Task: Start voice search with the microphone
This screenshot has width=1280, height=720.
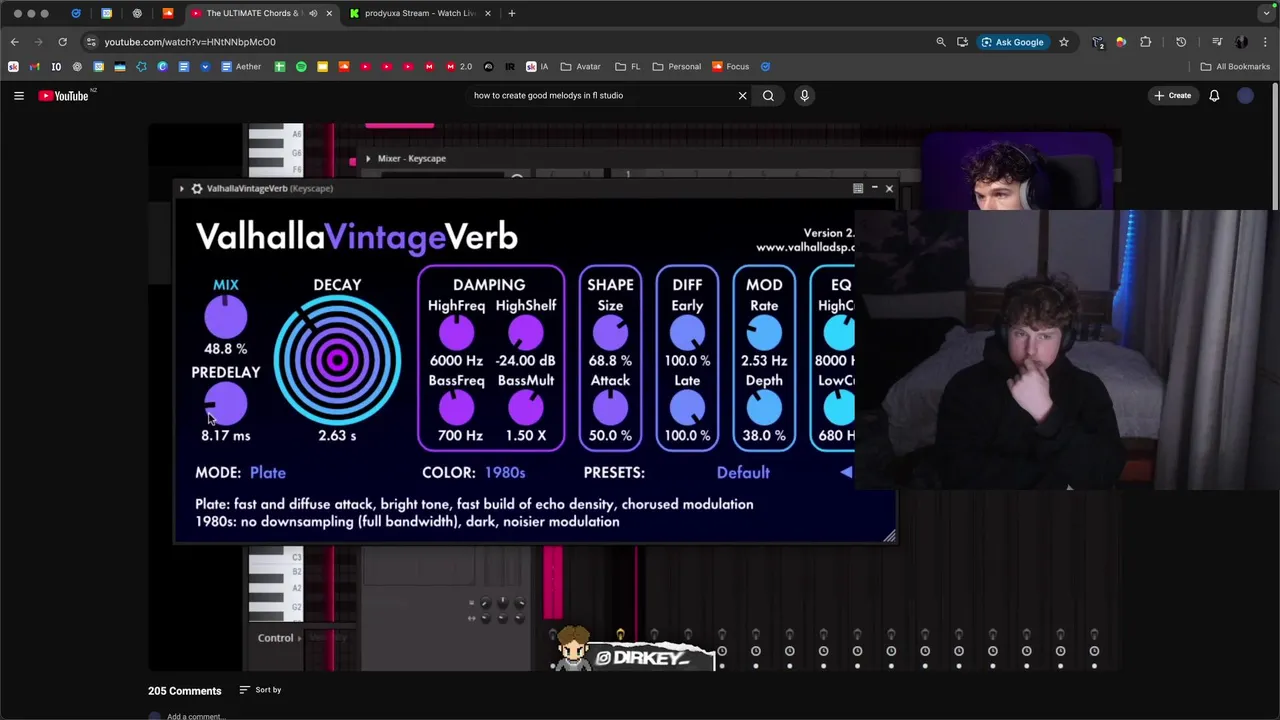Action: pyautogui.click(x=804, y=96)
